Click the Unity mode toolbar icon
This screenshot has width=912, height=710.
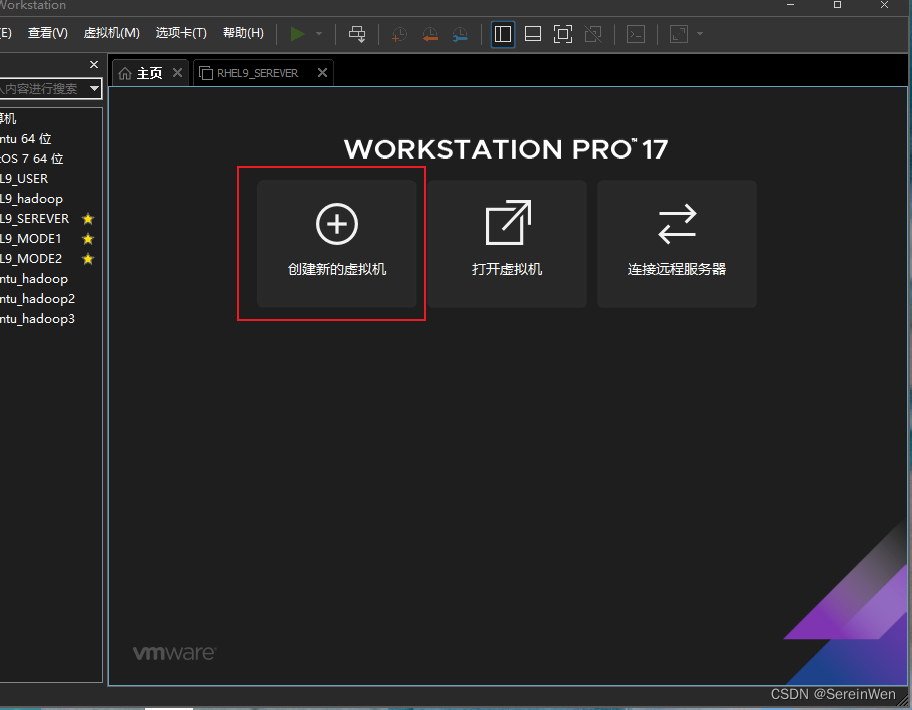[x=593, y=34]
